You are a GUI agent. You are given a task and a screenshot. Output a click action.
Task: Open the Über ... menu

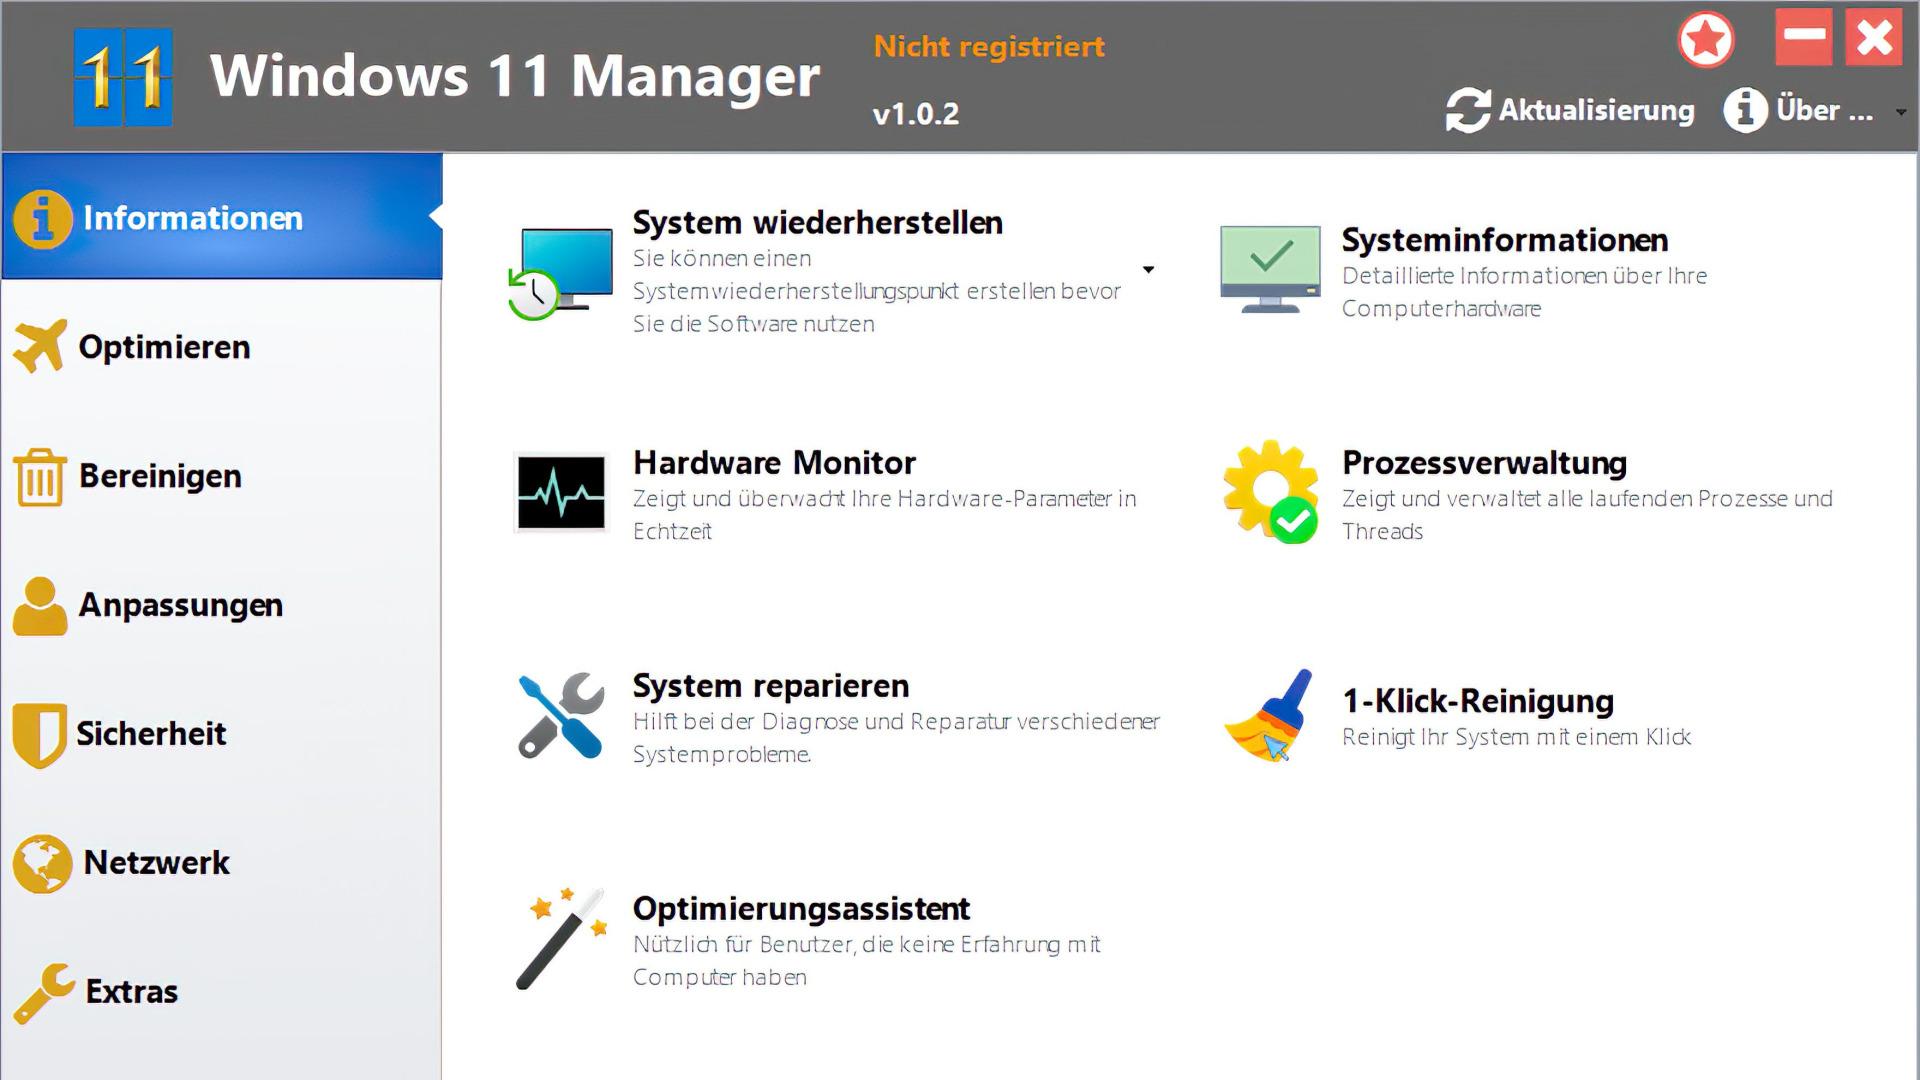point(1799,110)
